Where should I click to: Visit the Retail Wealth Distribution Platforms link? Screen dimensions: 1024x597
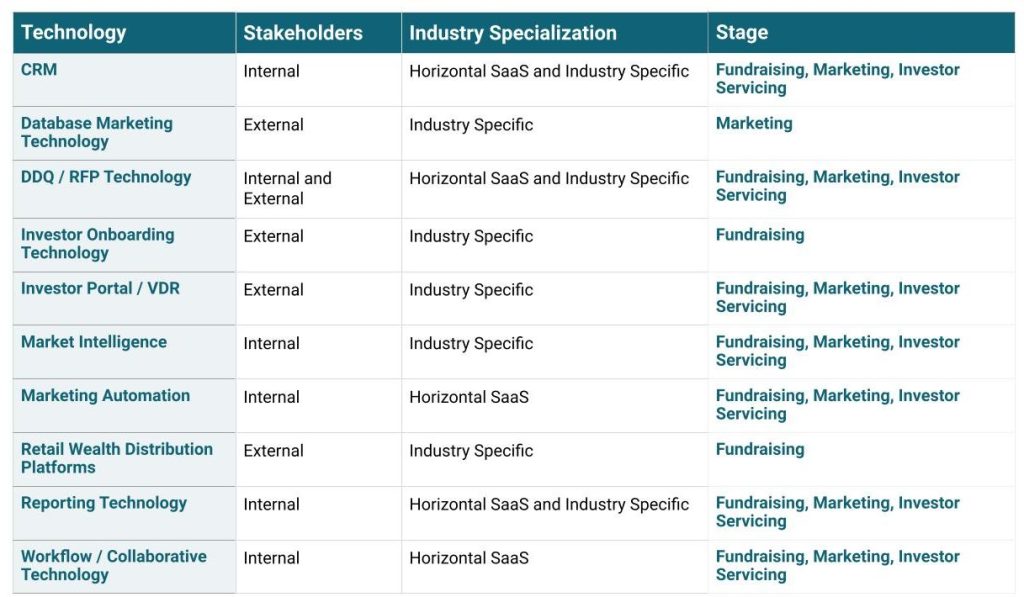point(116,458)
